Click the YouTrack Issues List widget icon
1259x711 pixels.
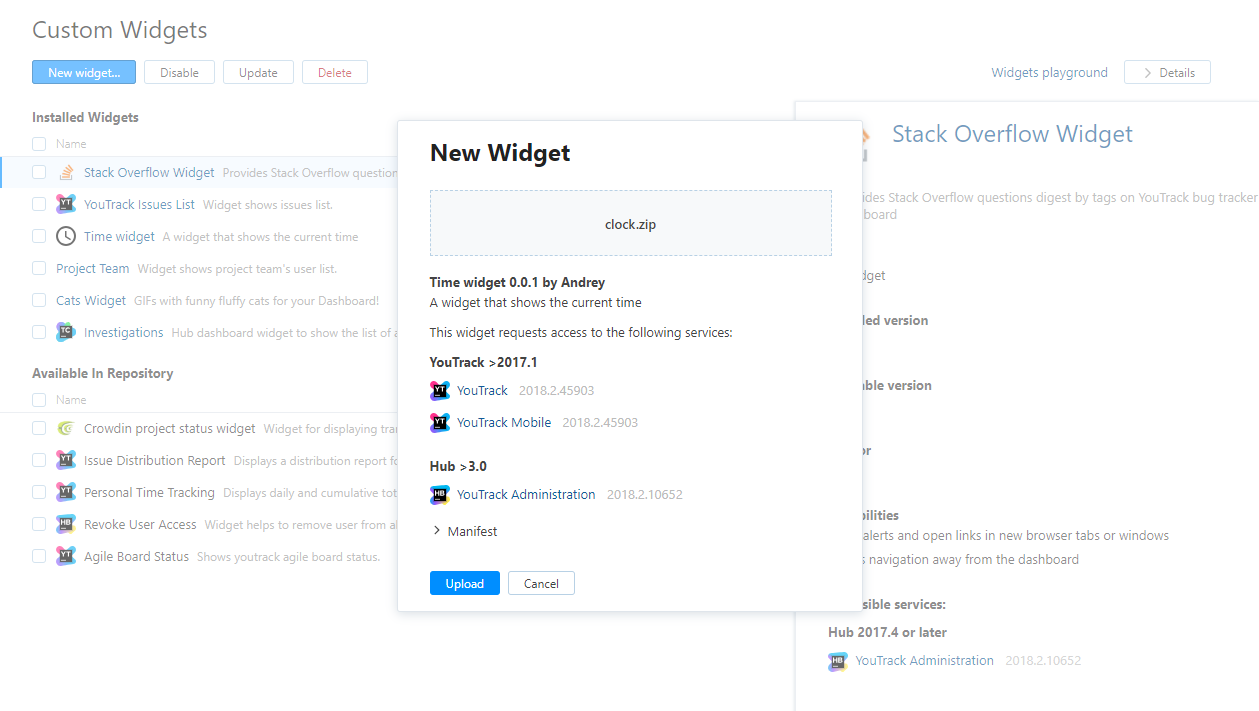pos(66,205)
